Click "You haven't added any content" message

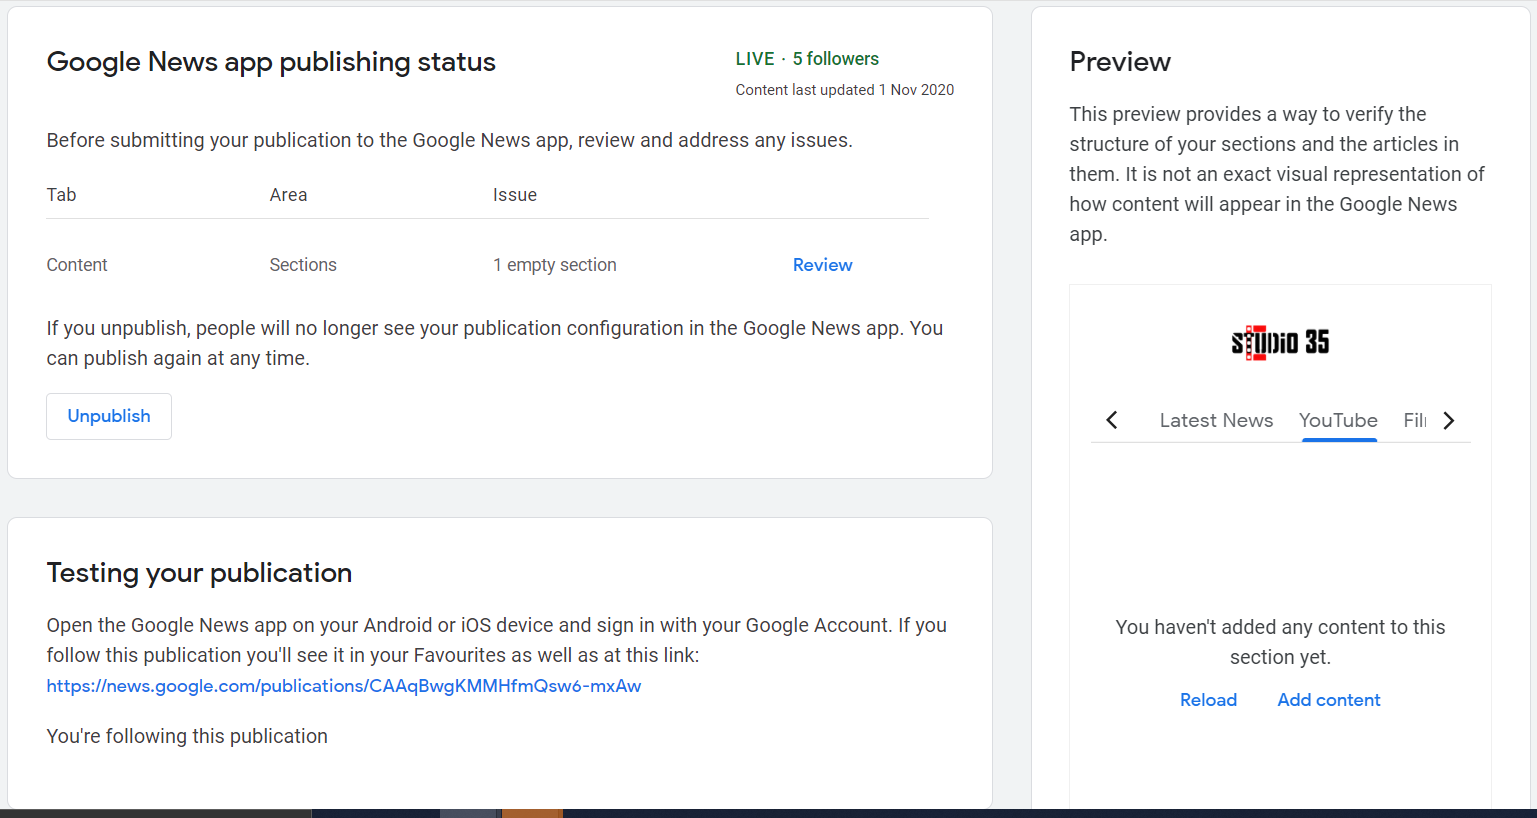(1280, 642)
